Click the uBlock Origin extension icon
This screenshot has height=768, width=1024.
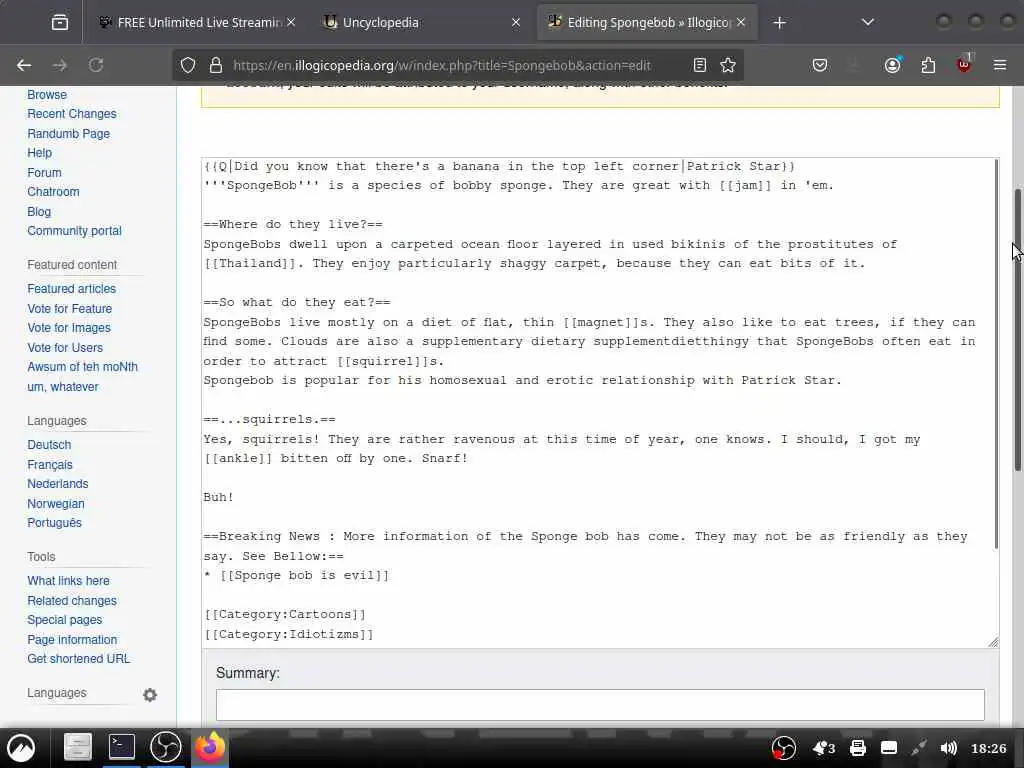(964, 64)
